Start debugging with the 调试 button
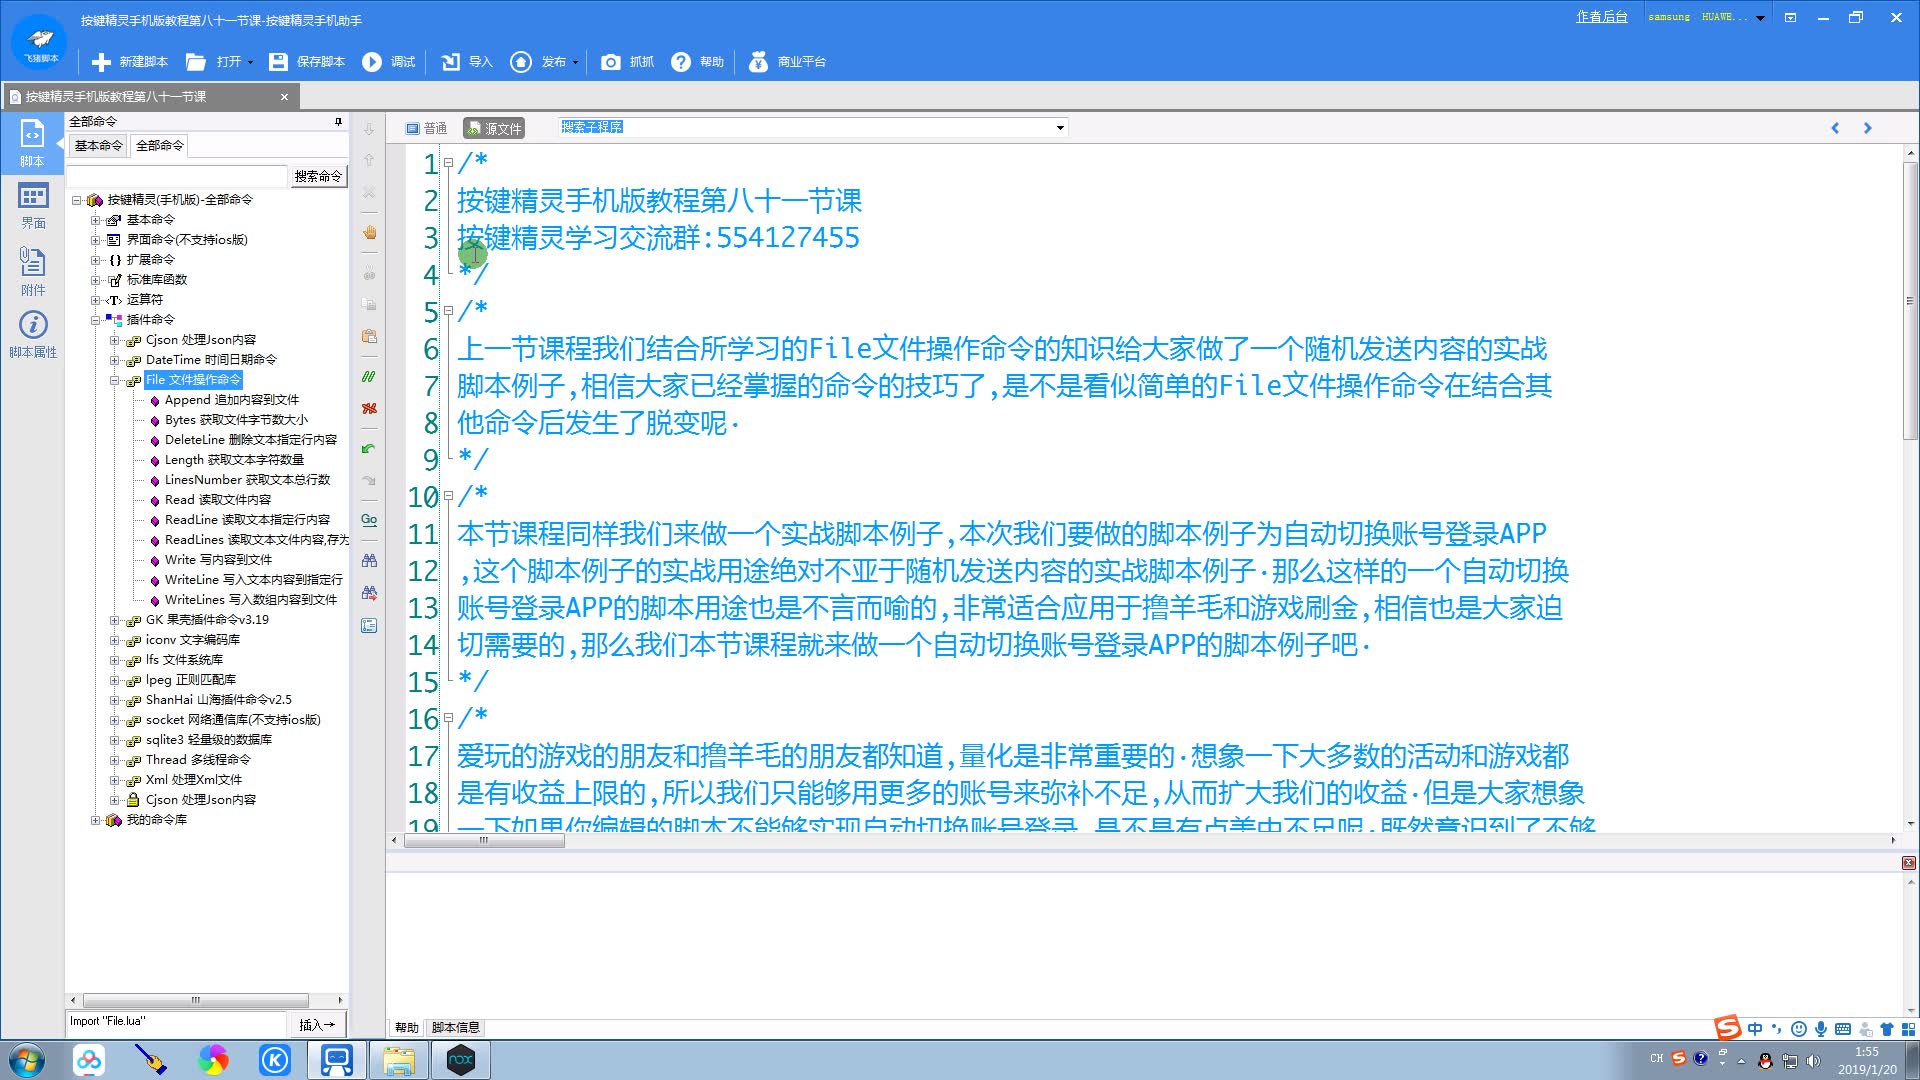The height and width of the screenshot is (1080, 1920). [x=389, y=62]
